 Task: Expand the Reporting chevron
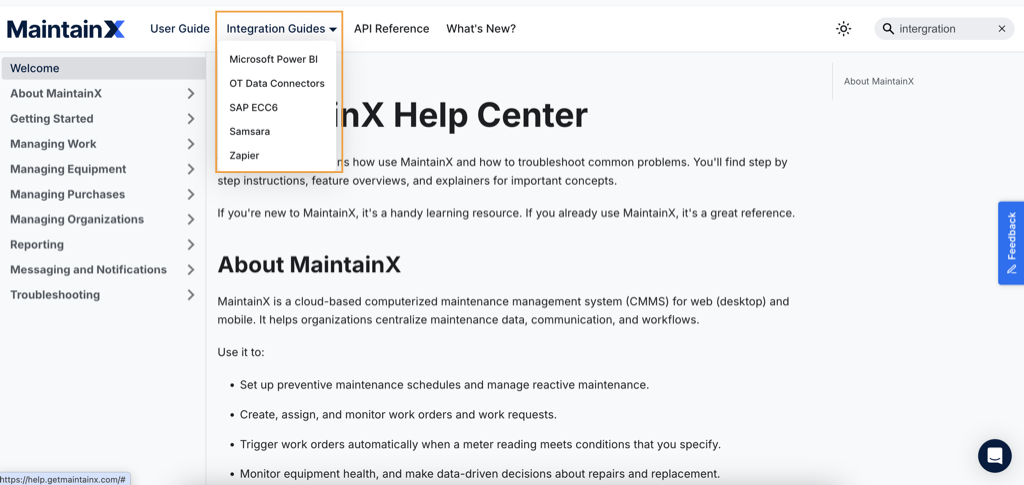tap(191, 245)
